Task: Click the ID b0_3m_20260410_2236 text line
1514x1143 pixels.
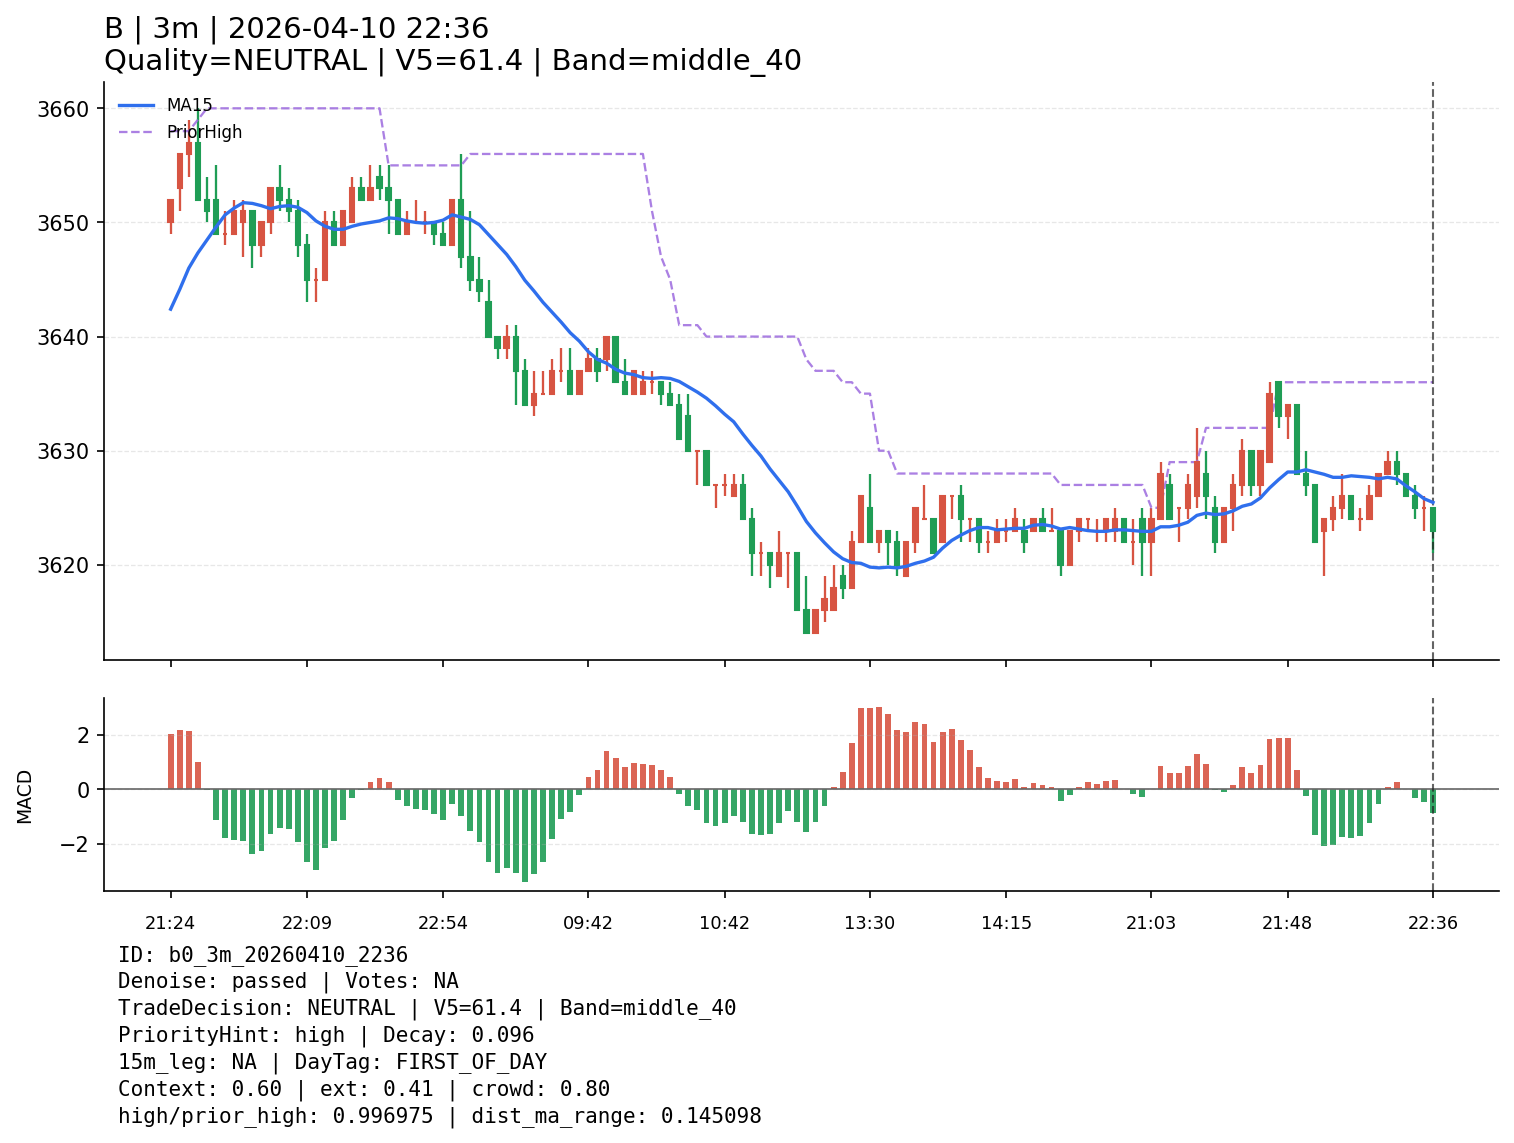Action: [263, 955]
